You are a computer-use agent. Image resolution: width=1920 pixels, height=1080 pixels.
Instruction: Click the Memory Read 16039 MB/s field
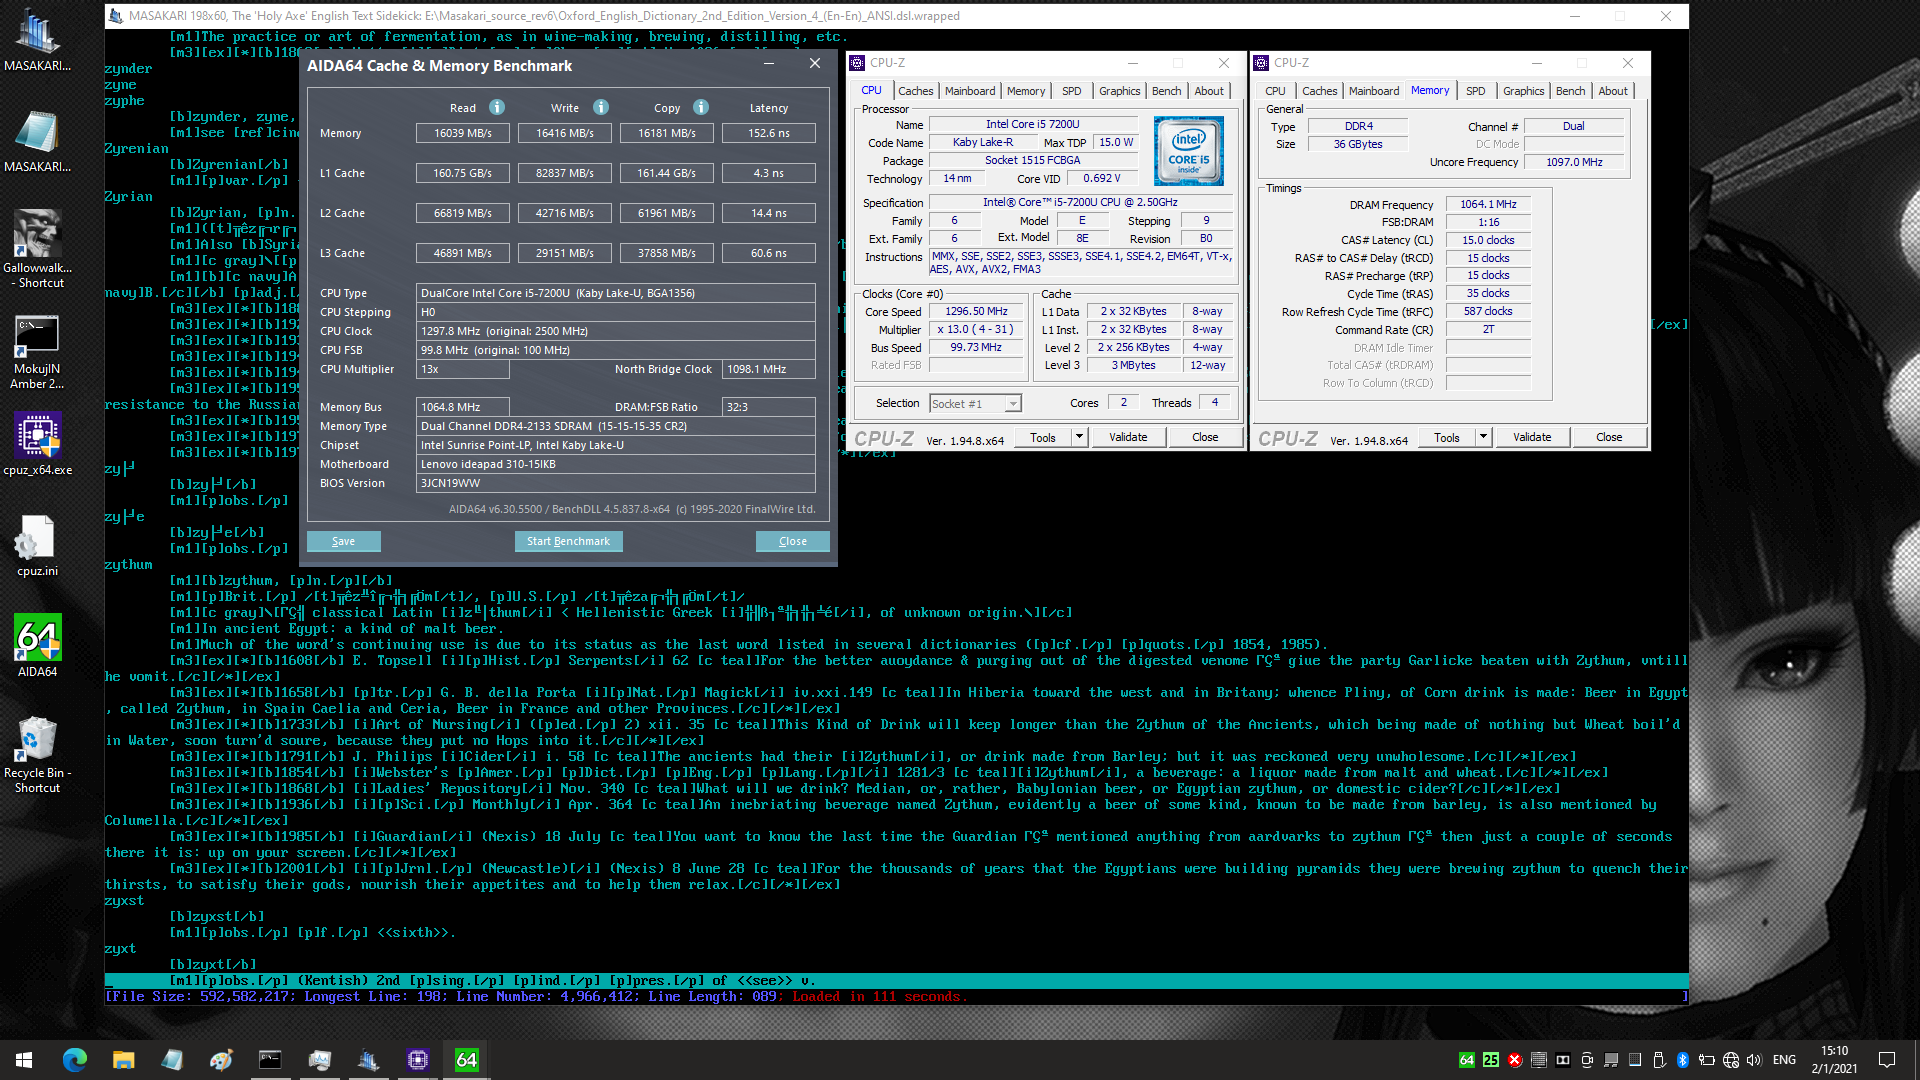(462, 133)
